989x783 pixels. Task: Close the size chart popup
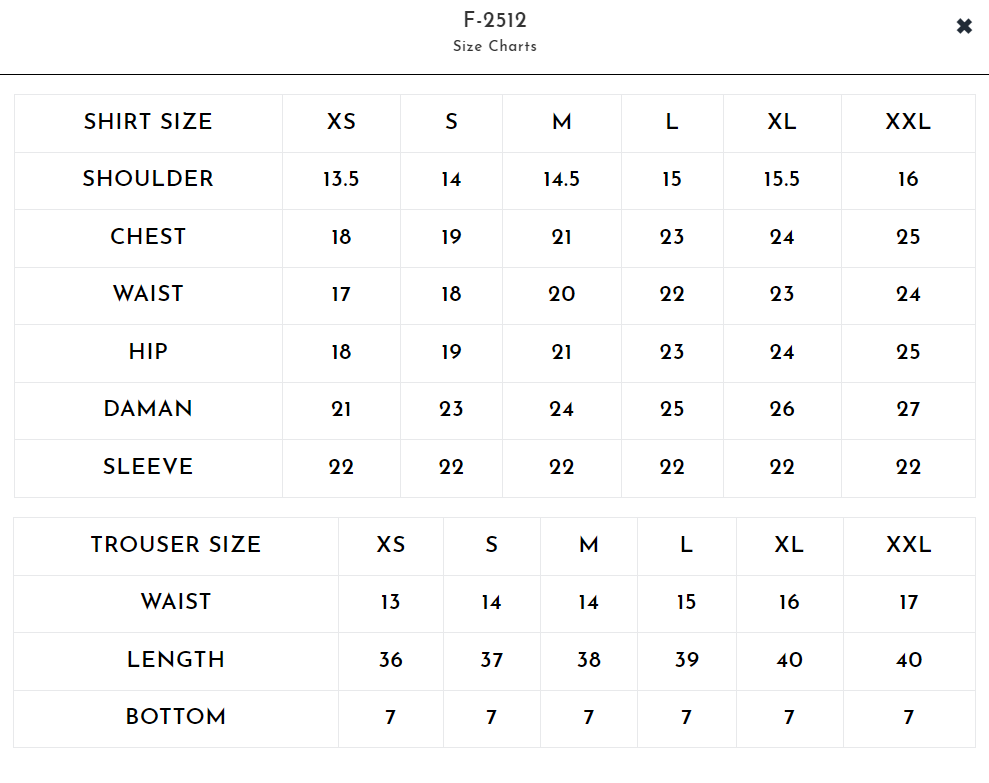click(x=964, y=27)
